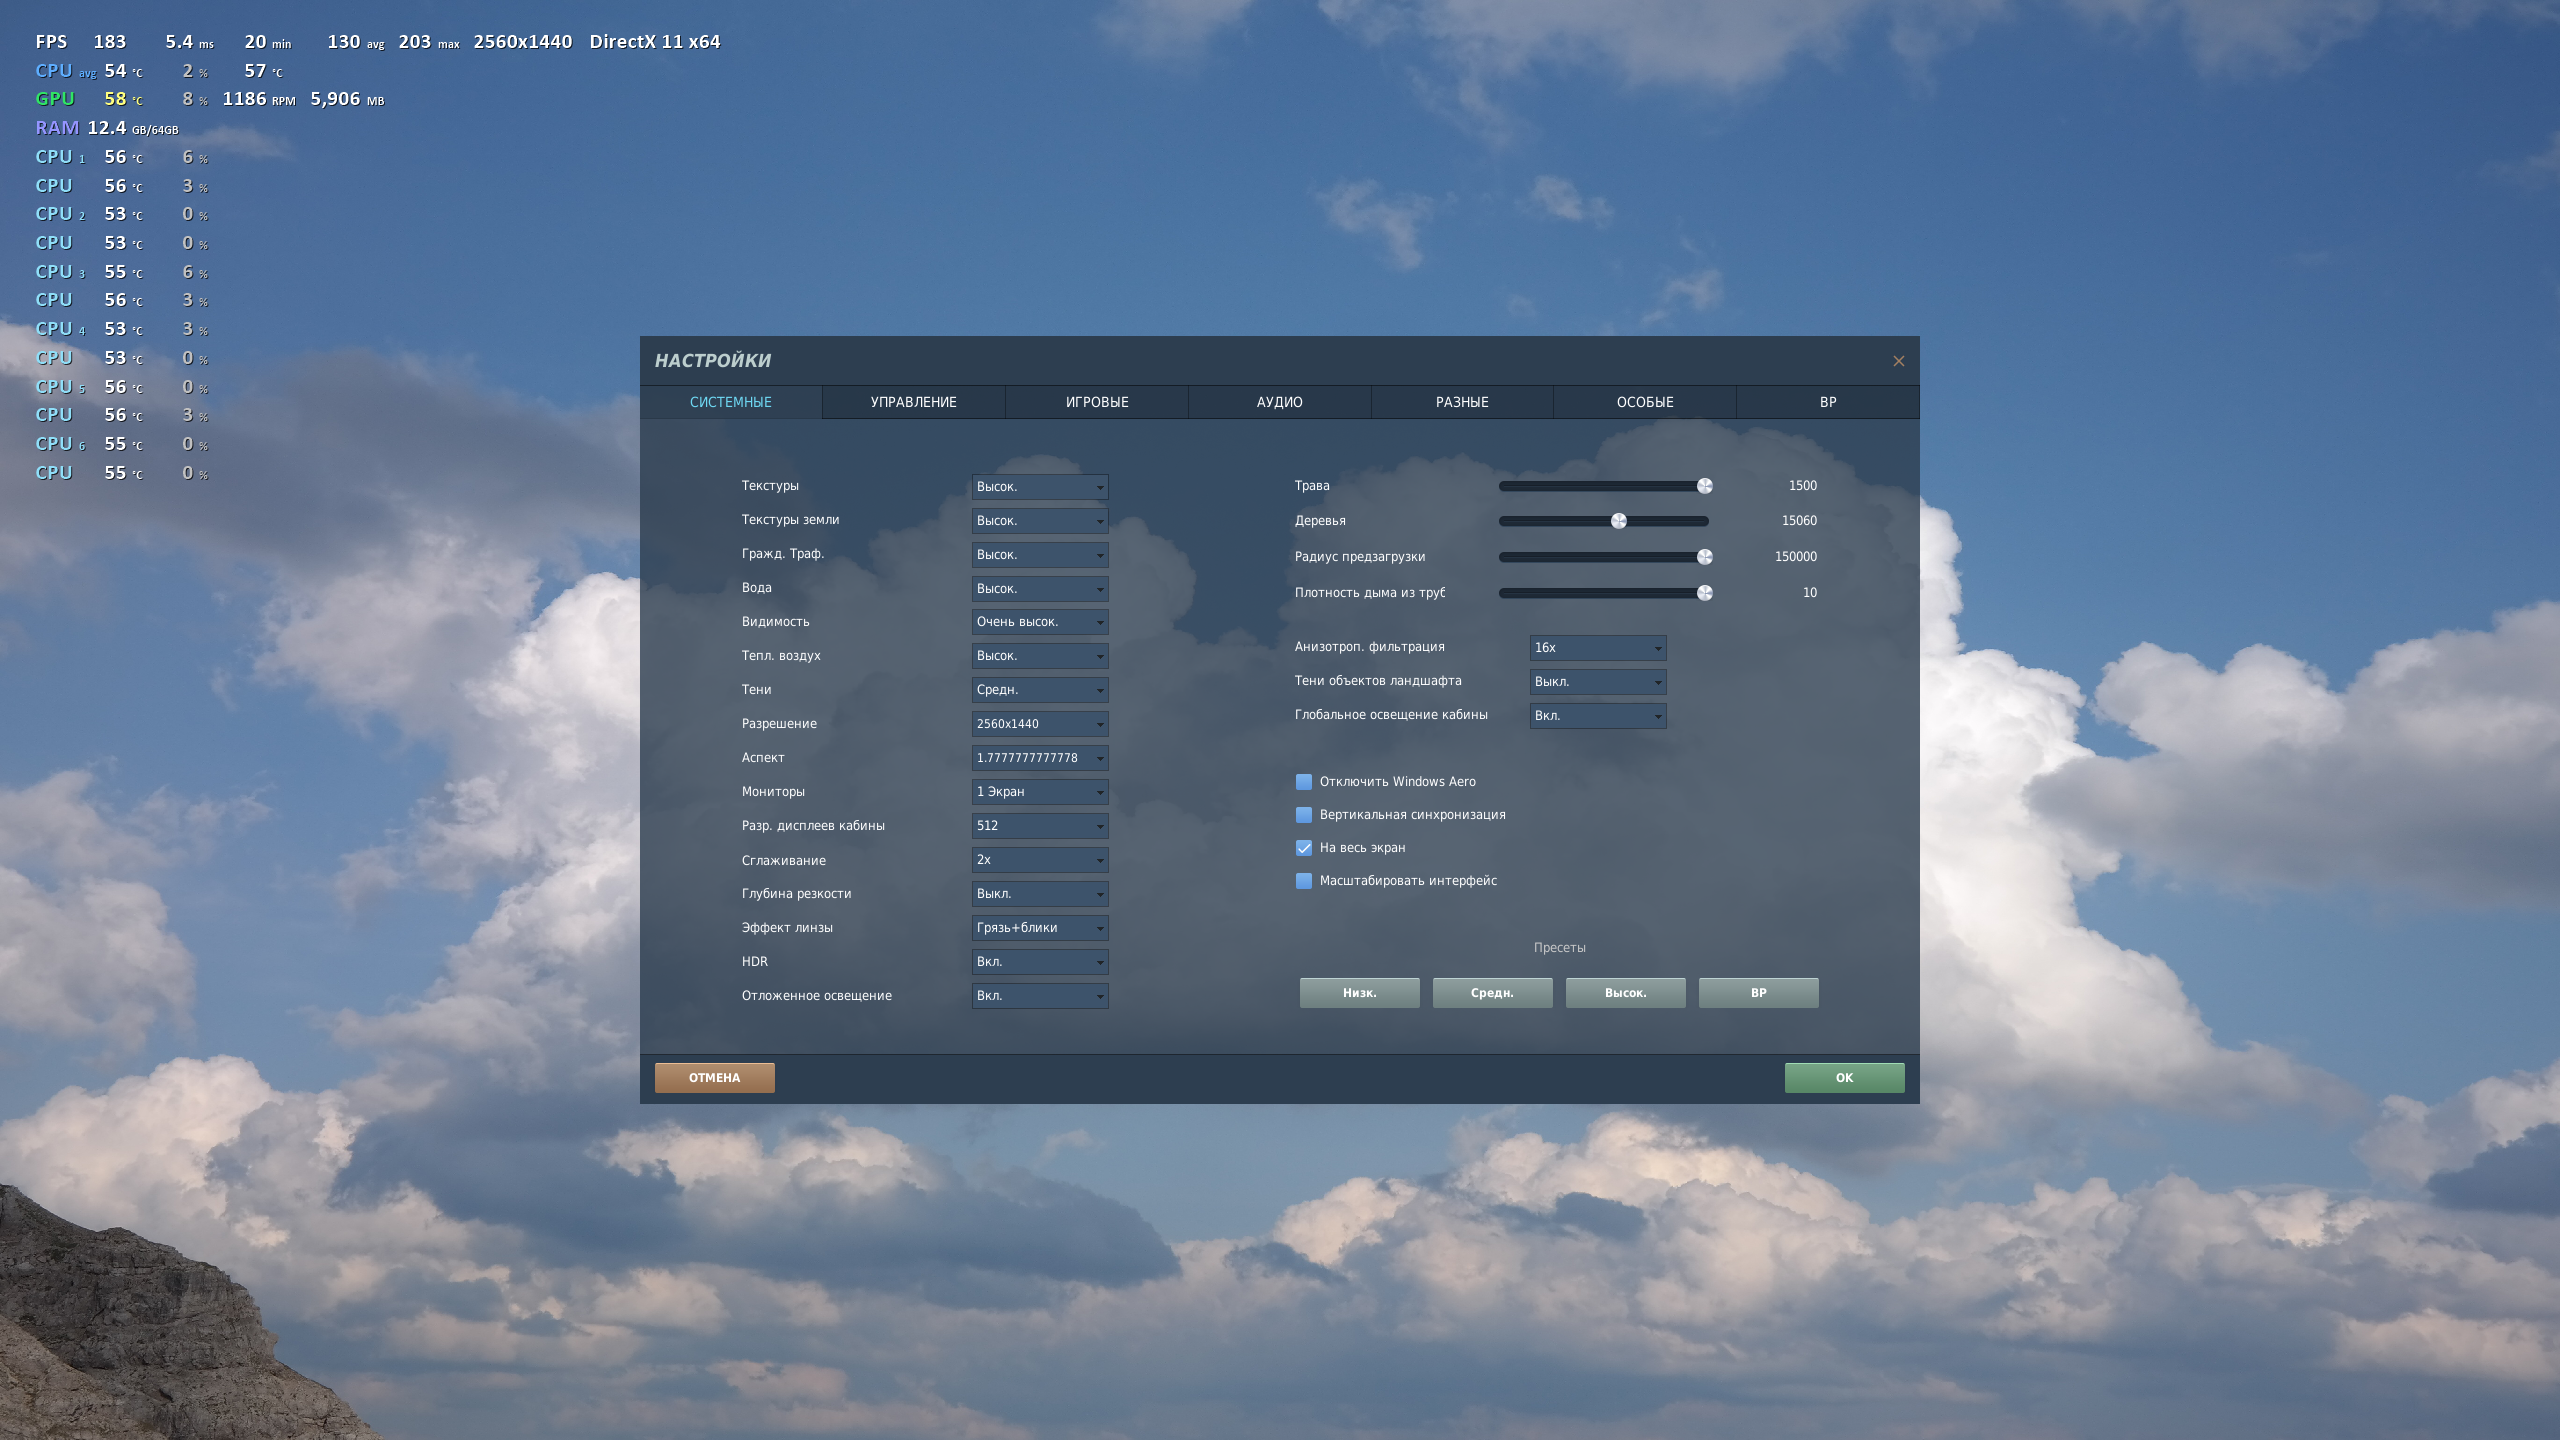Screen dimensions: 2560x1440
Task: Click the Настройки dialog title
Action: tap(713, 361)
